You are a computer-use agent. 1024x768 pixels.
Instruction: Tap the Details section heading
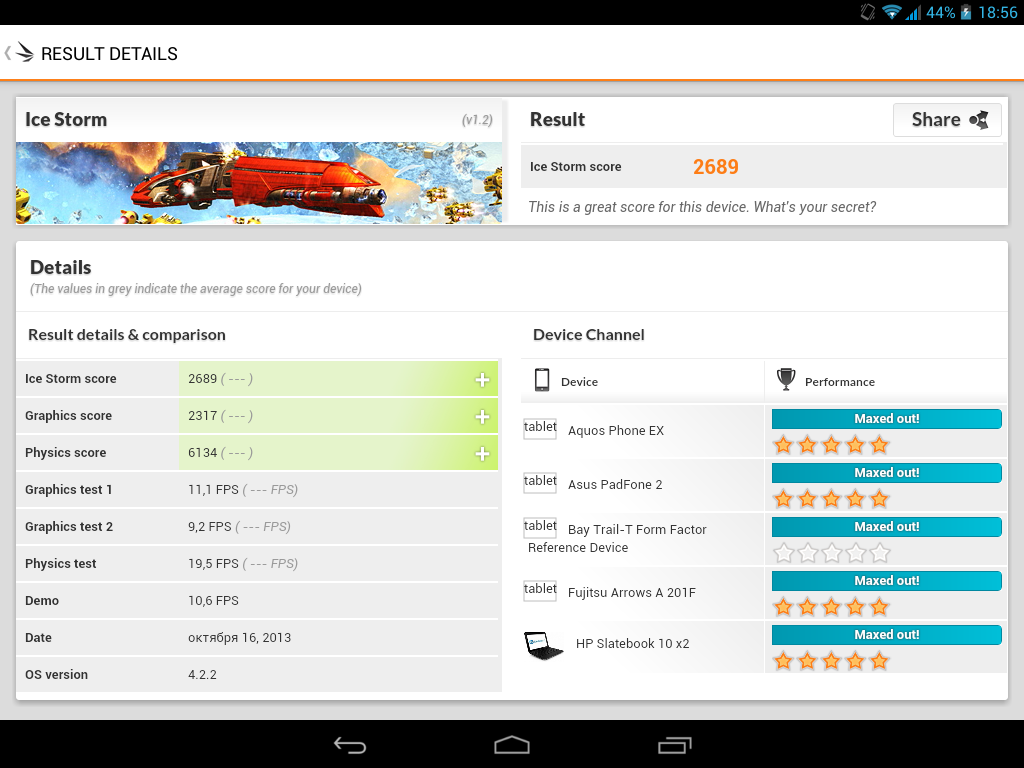tap(61, 267)
